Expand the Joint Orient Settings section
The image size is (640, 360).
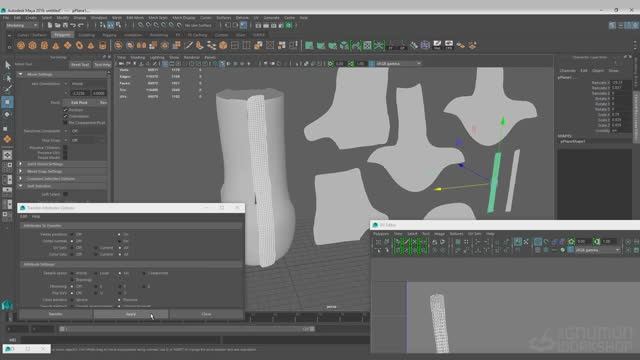(x=63, y=164)
